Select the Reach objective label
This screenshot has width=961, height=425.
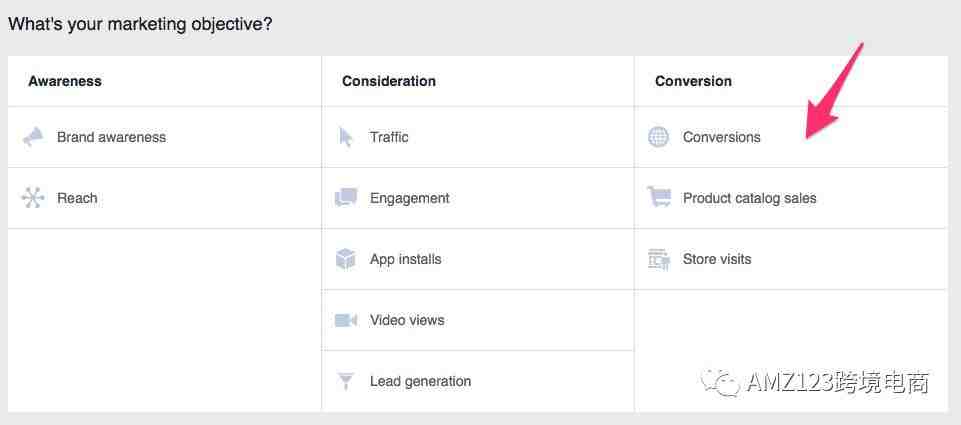77,198
